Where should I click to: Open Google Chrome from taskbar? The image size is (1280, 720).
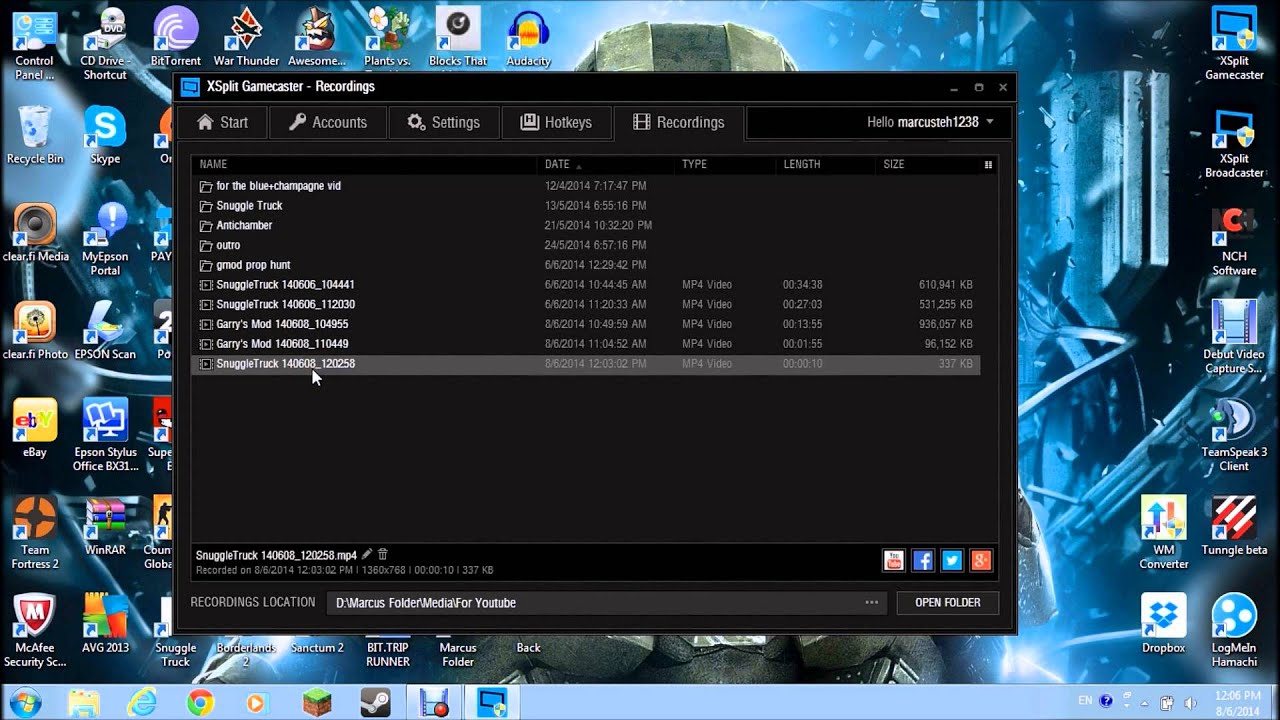(x=200, y=702)
